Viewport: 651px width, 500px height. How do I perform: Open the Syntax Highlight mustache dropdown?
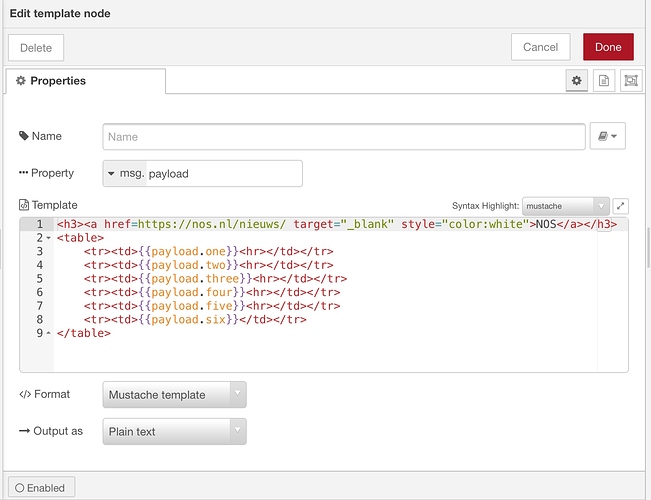click(x=565, y=205)
